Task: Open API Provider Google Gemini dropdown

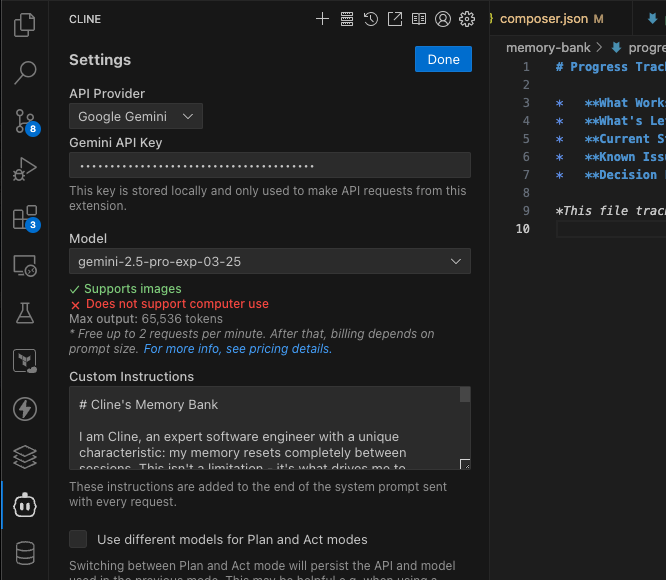Action: [x=136, y=116]
